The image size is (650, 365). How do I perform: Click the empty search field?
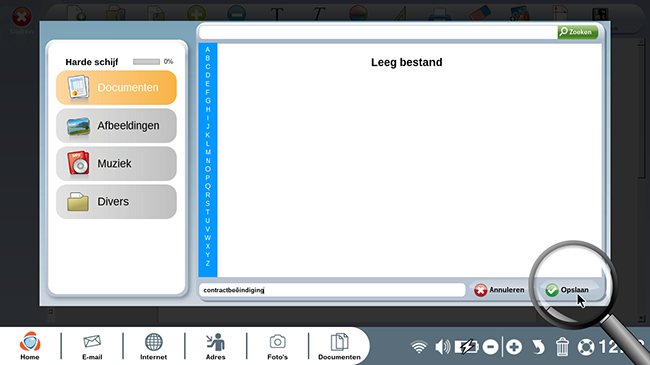pyautogui.click(x=378, y=32)
